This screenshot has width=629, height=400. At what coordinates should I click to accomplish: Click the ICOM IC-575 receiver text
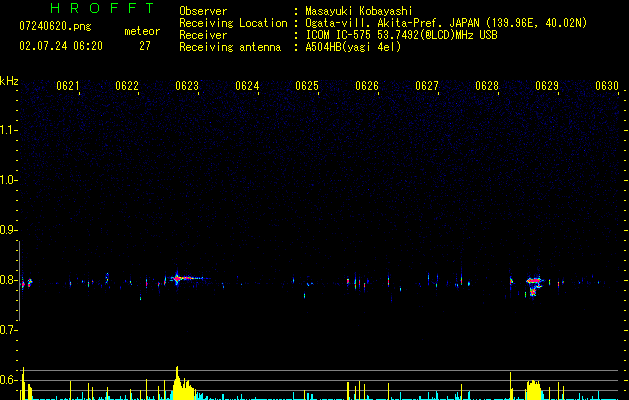[401, 35]
